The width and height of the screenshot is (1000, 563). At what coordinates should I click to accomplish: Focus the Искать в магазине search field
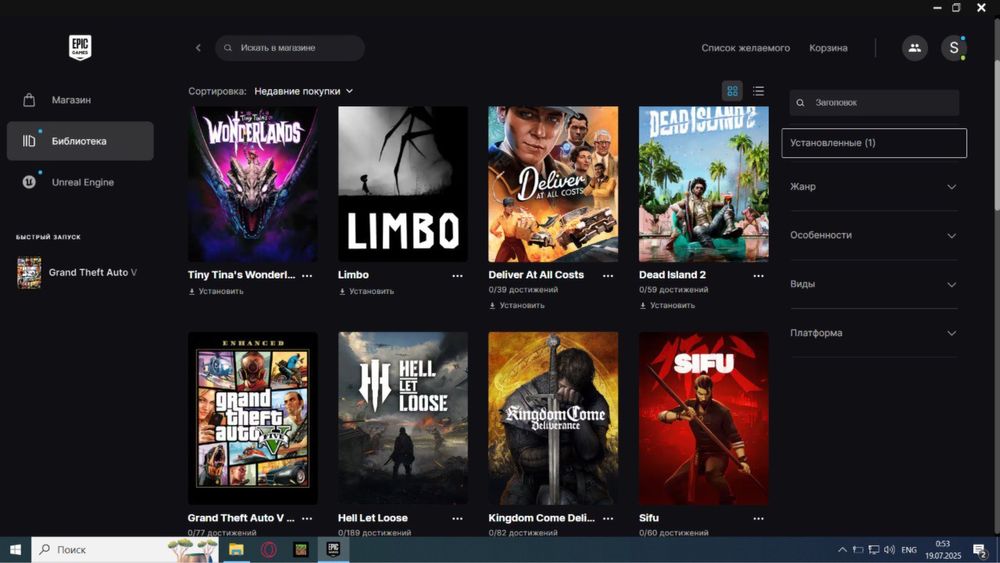290,48
